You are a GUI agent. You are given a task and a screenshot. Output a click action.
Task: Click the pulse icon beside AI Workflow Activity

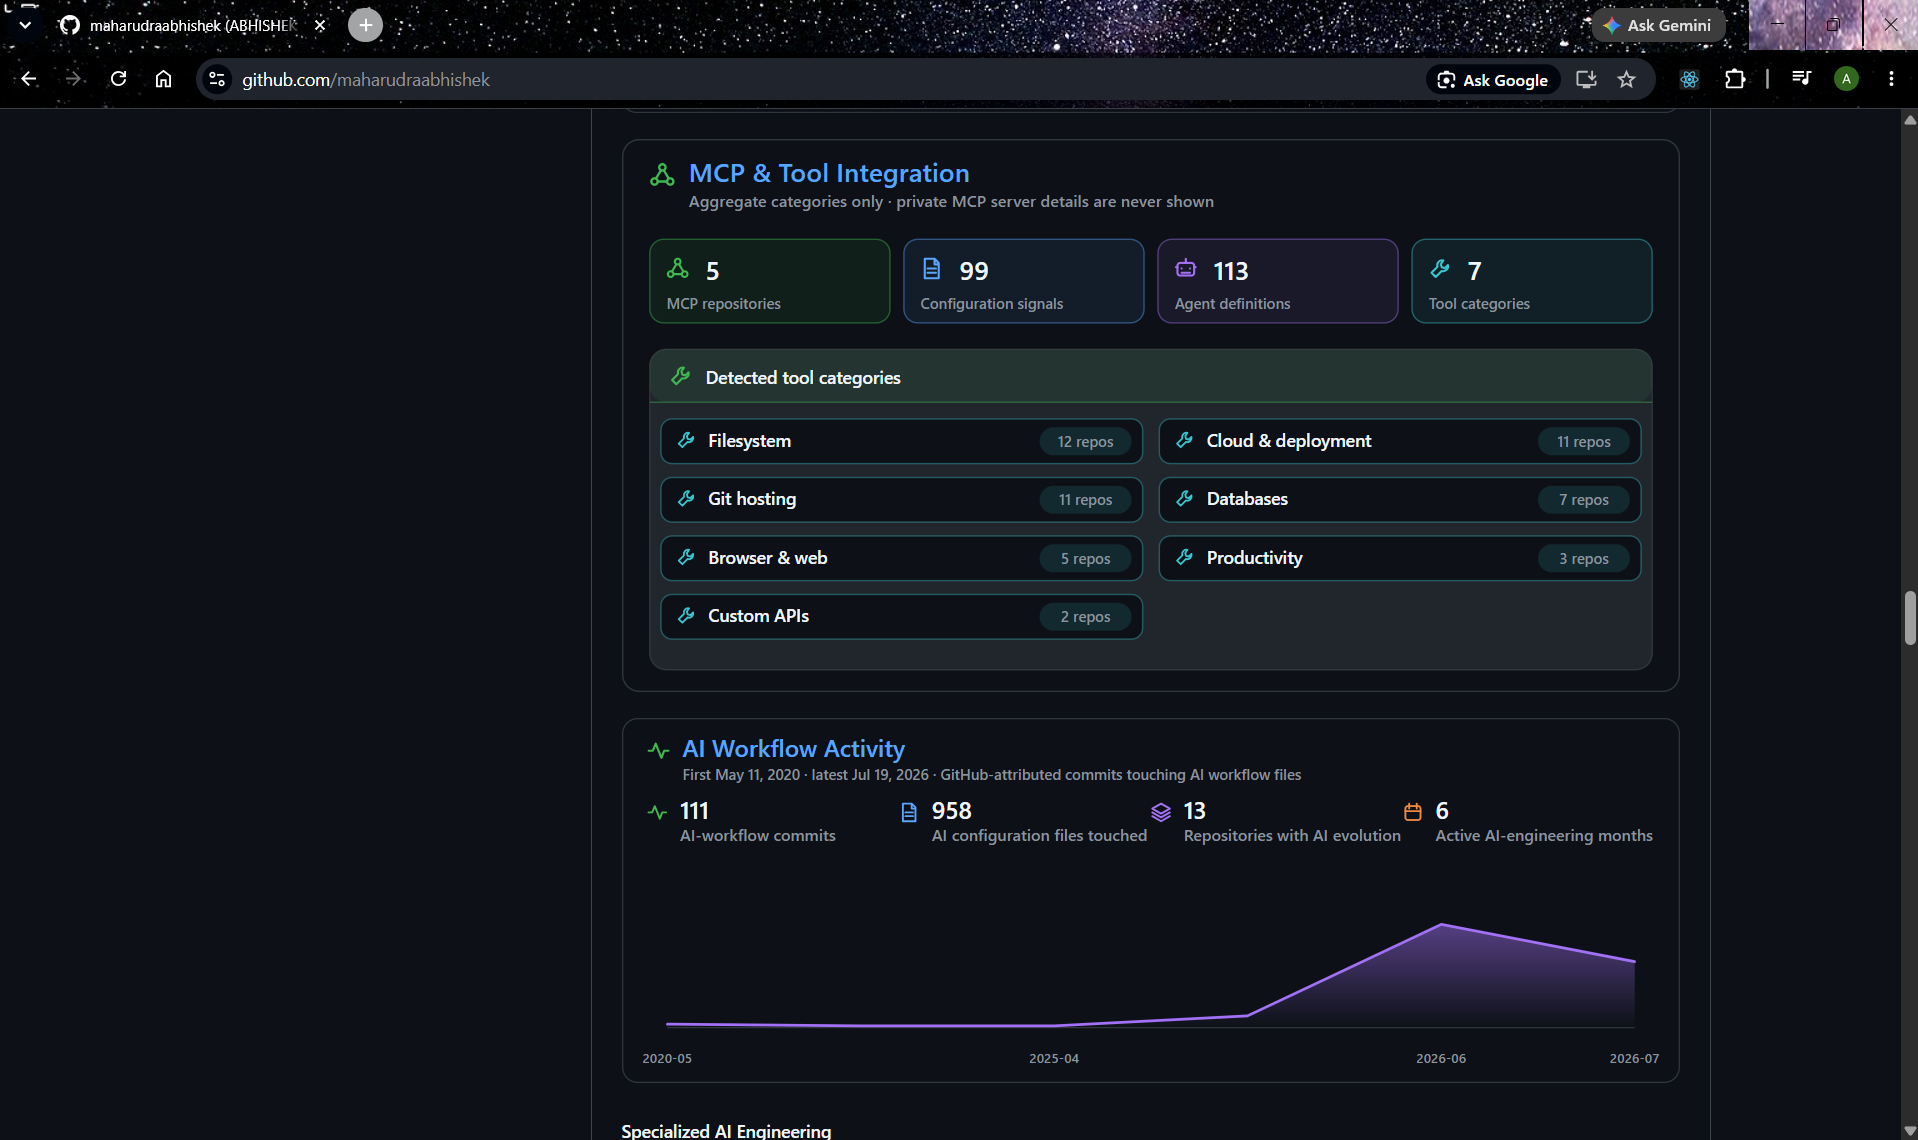coord(658,750)
